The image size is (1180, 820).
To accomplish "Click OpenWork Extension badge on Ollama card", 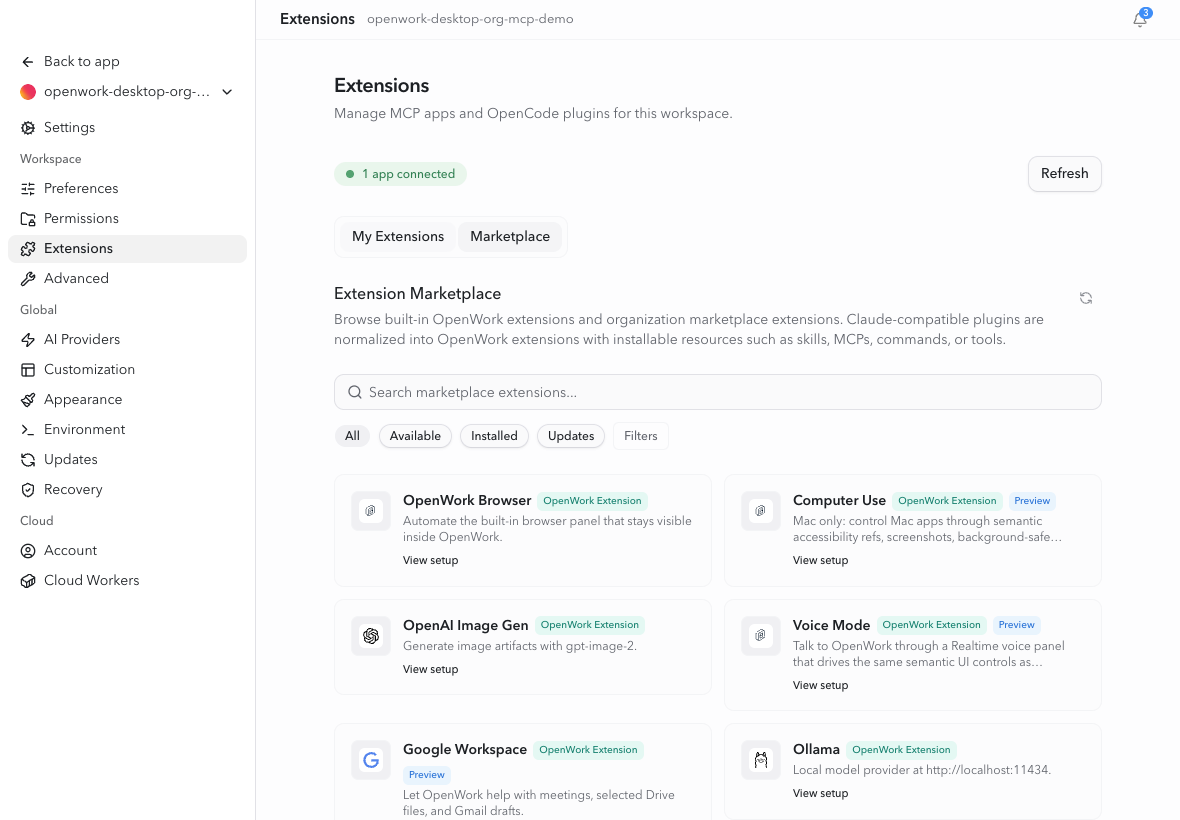I will (901, 750).
